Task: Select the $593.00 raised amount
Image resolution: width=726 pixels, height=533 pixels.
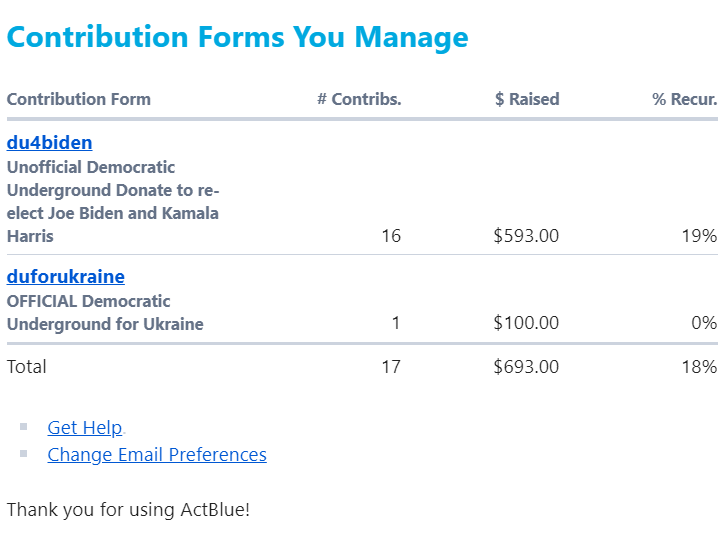Action: click(526, 236)
